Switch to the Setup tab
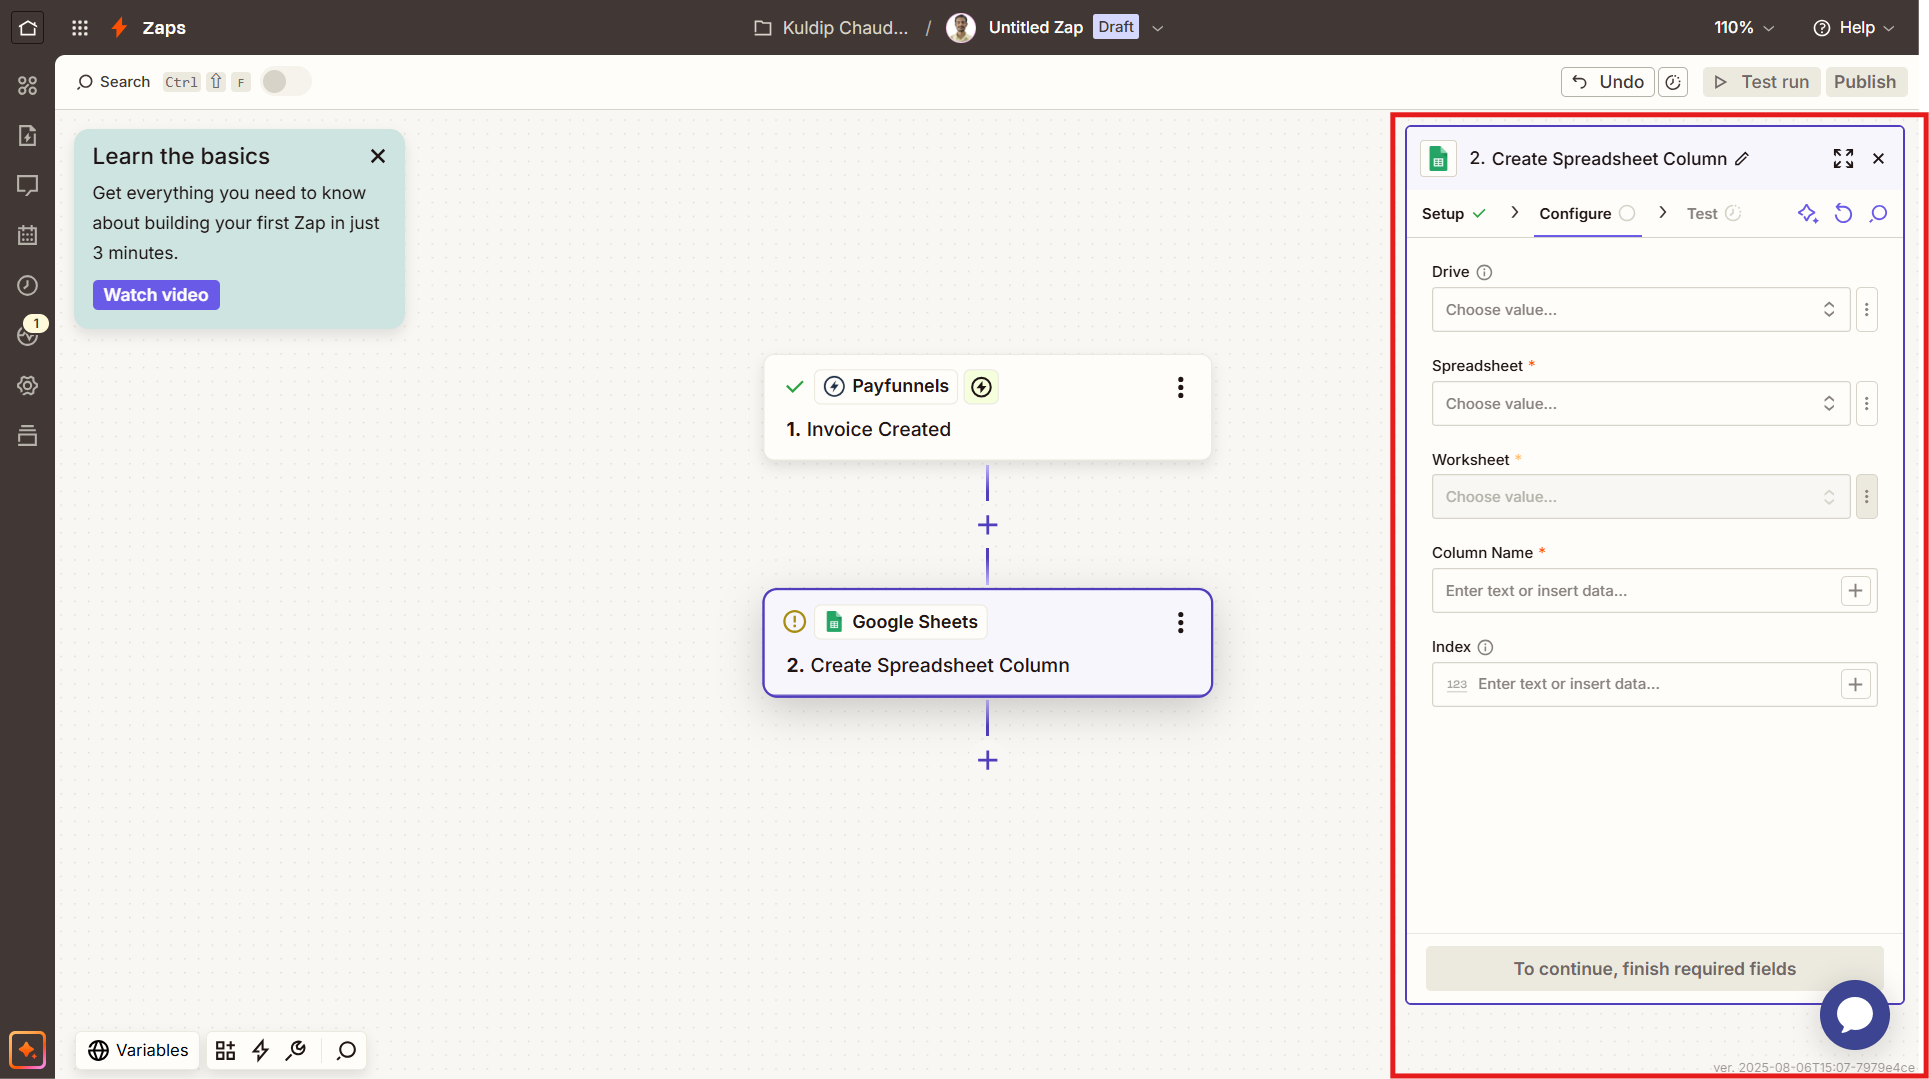1929x1079 pixels. [1454, 213]
